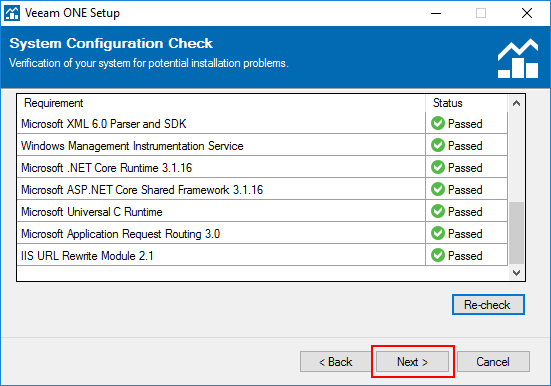The width and height of the screenshot is (551, 386).
Task: Click the Passed icon for ASP.NET Core Shared Framework
Action: (x=438, y=189)
